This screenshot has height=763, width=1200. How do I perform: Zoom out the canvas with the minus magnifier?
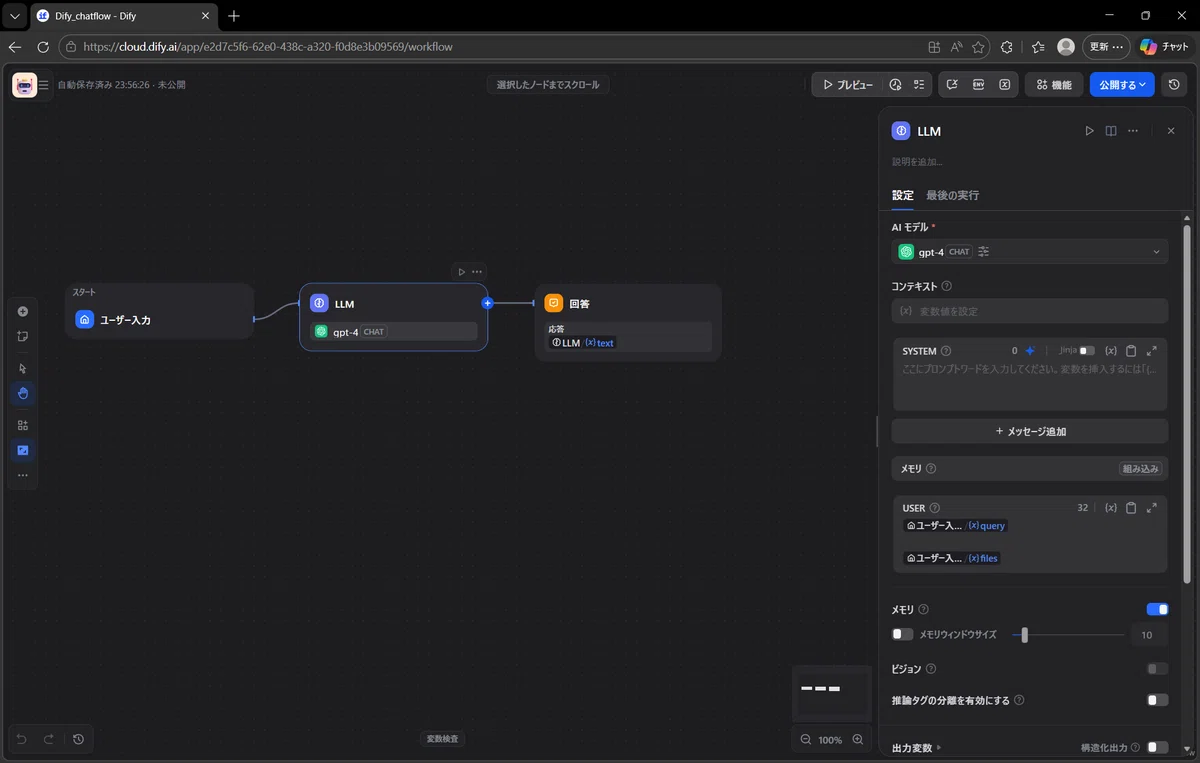(806, 740)
